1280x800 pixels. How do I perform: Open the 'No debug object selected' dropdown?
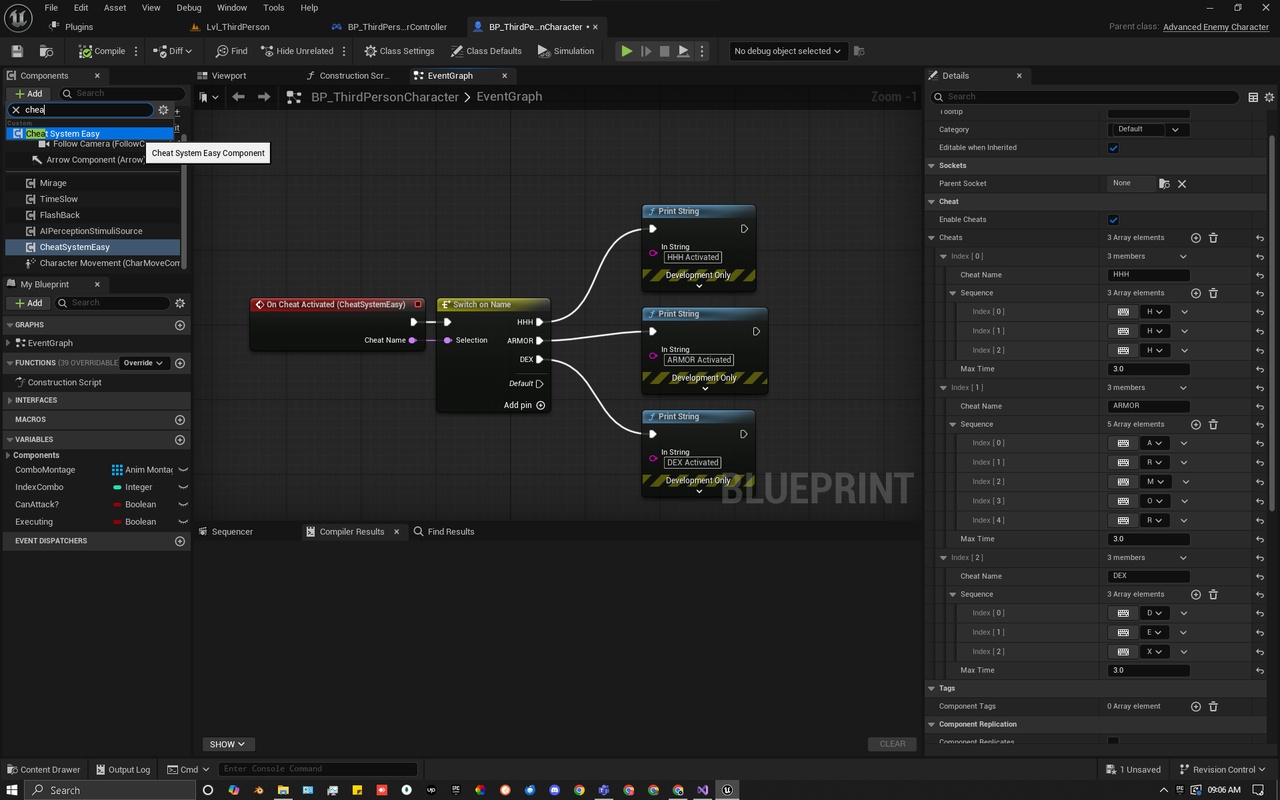(787, 51)
